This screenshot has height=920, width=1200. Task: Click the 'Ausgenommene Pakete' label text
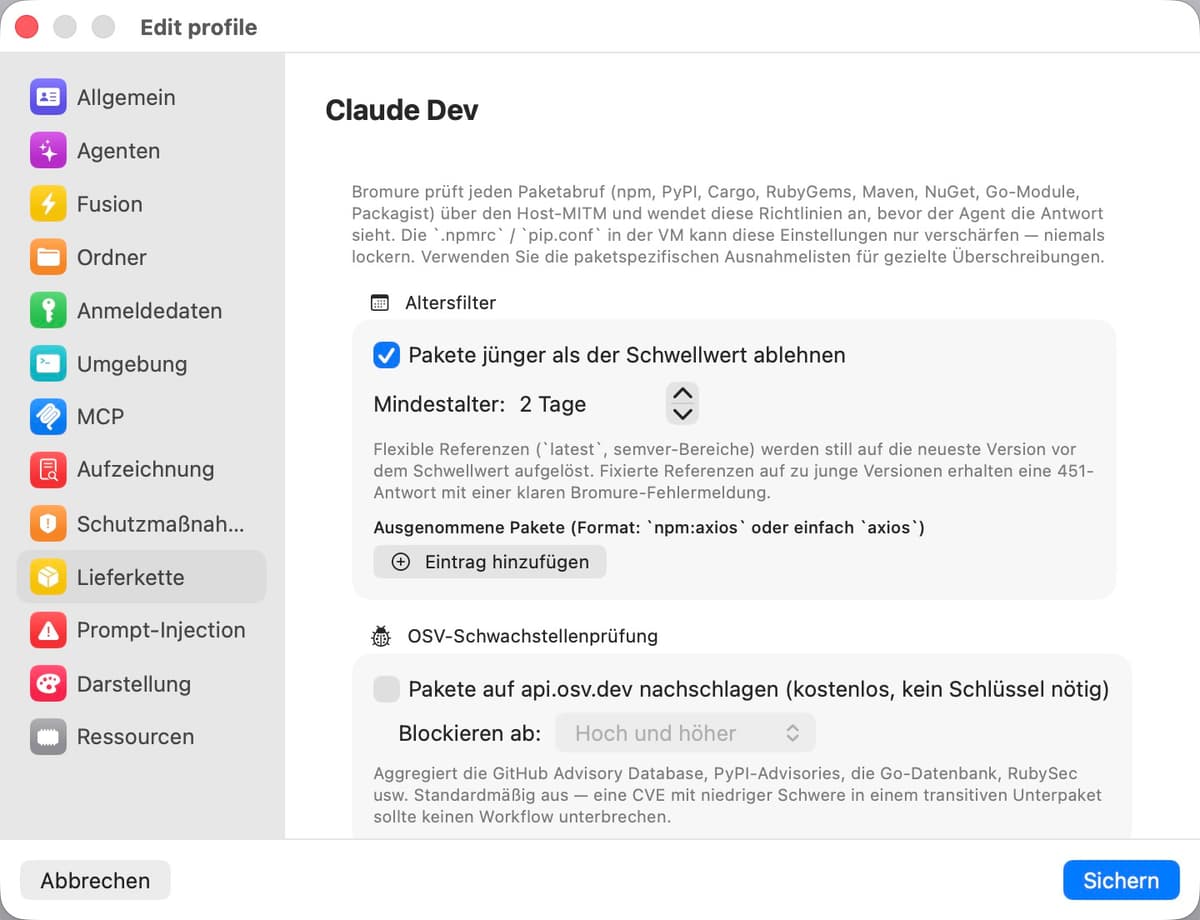[649, 527]
